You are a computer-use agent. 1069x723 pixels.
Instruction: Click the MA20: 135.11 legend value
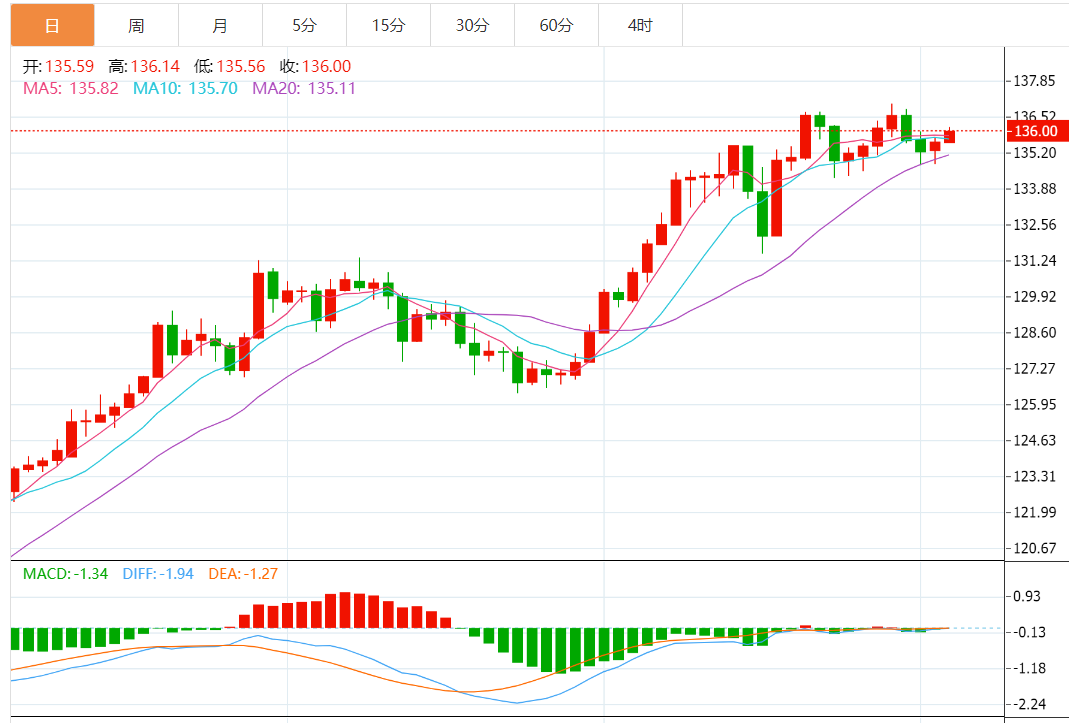(x=304, y=88)
